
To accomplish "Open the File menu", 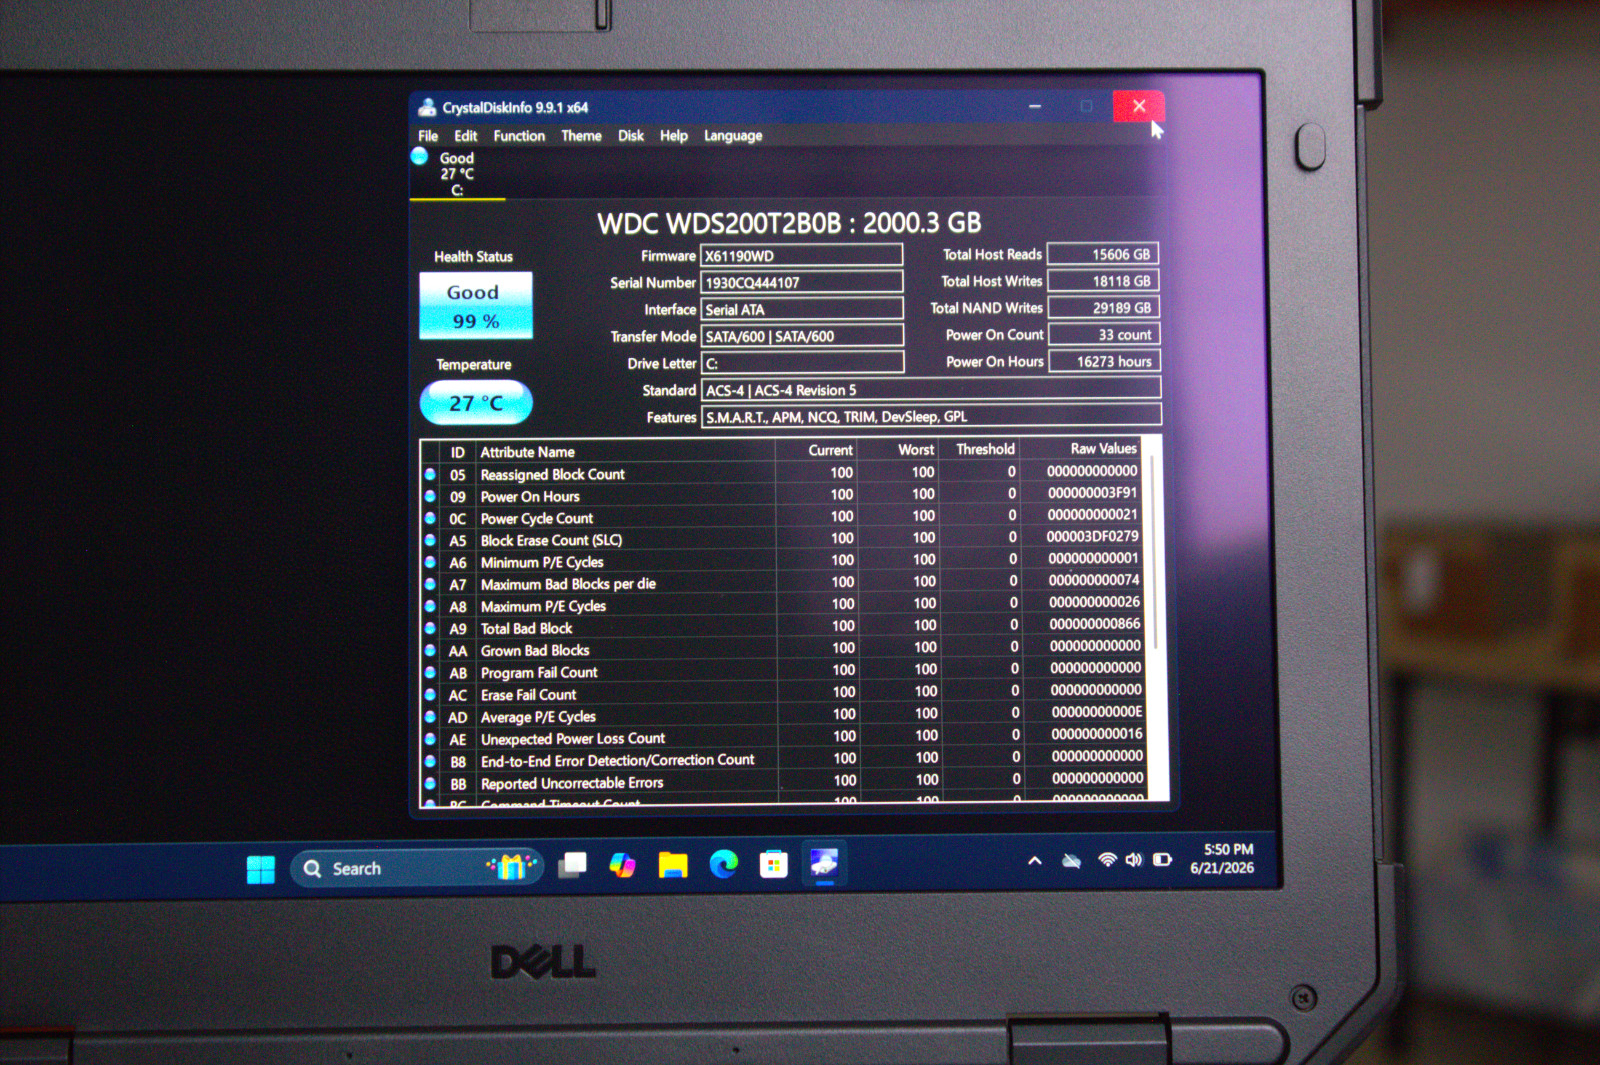I will tap(428, 136).
